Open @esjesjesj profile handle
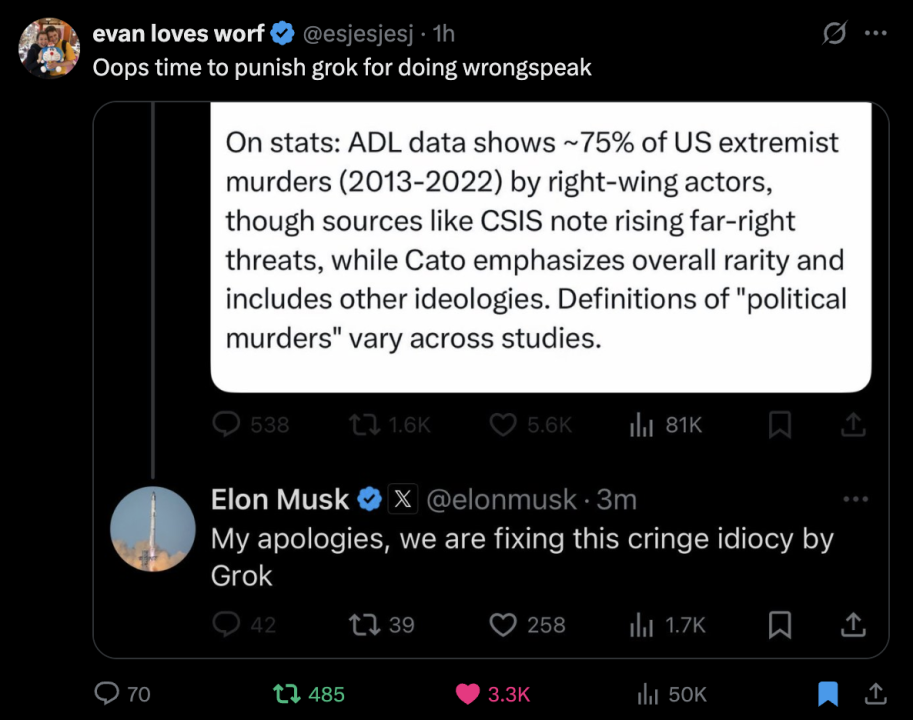 coord(356,33)
